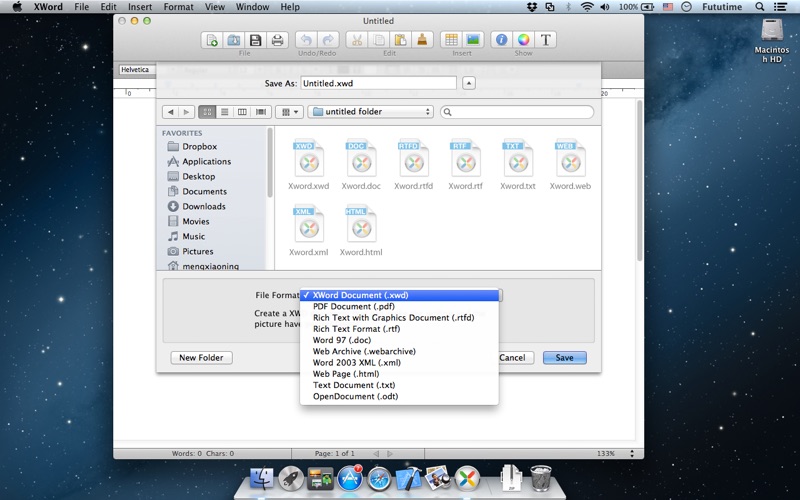Click the Save As filename field
The image size is (800, 500).
pos(379,83)
